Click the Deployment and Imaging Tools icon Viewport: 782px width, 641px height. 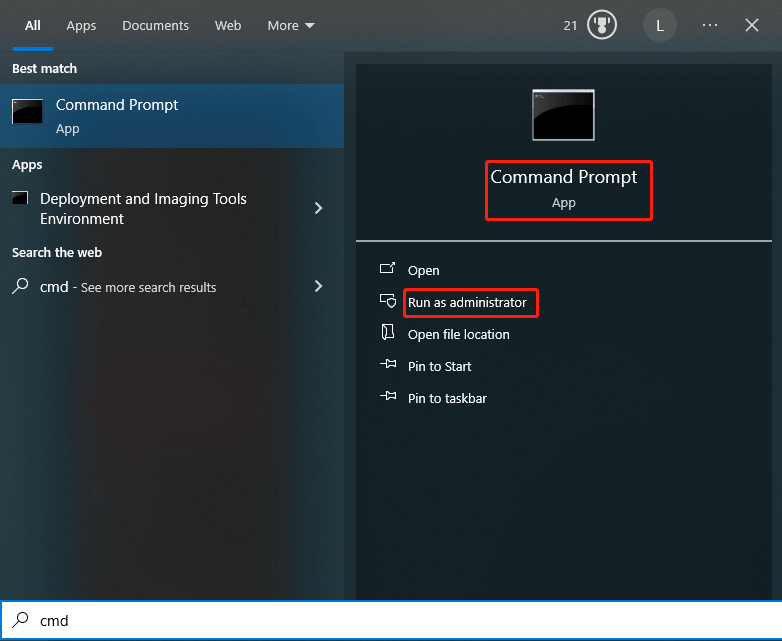[20, 198]
